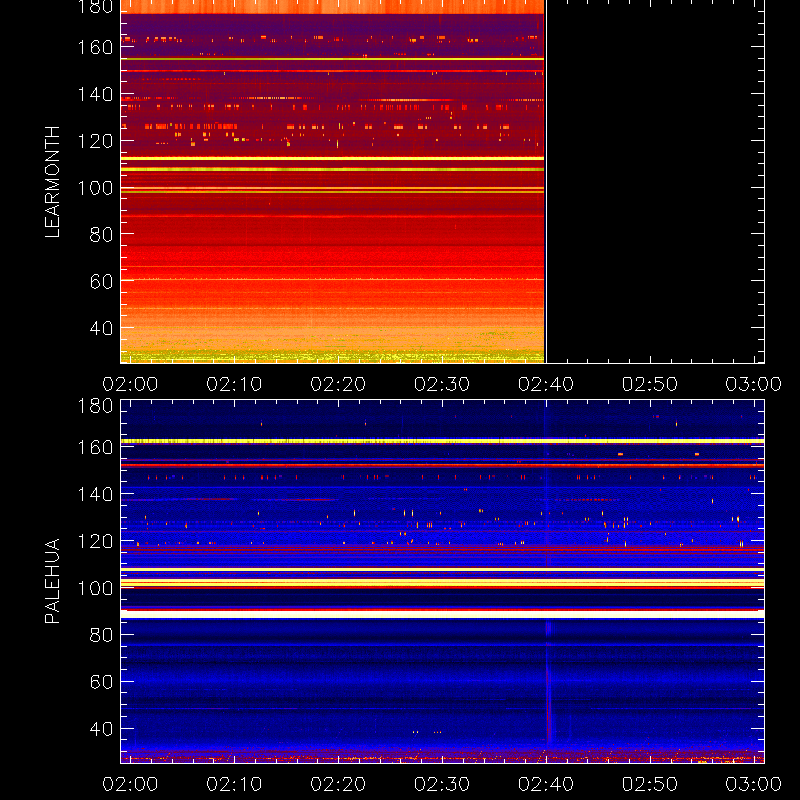This screenshot has height=800, width=800.
Task: Click the 02:10 time label under LEARMONTH plot
Action: pos(234,384)
